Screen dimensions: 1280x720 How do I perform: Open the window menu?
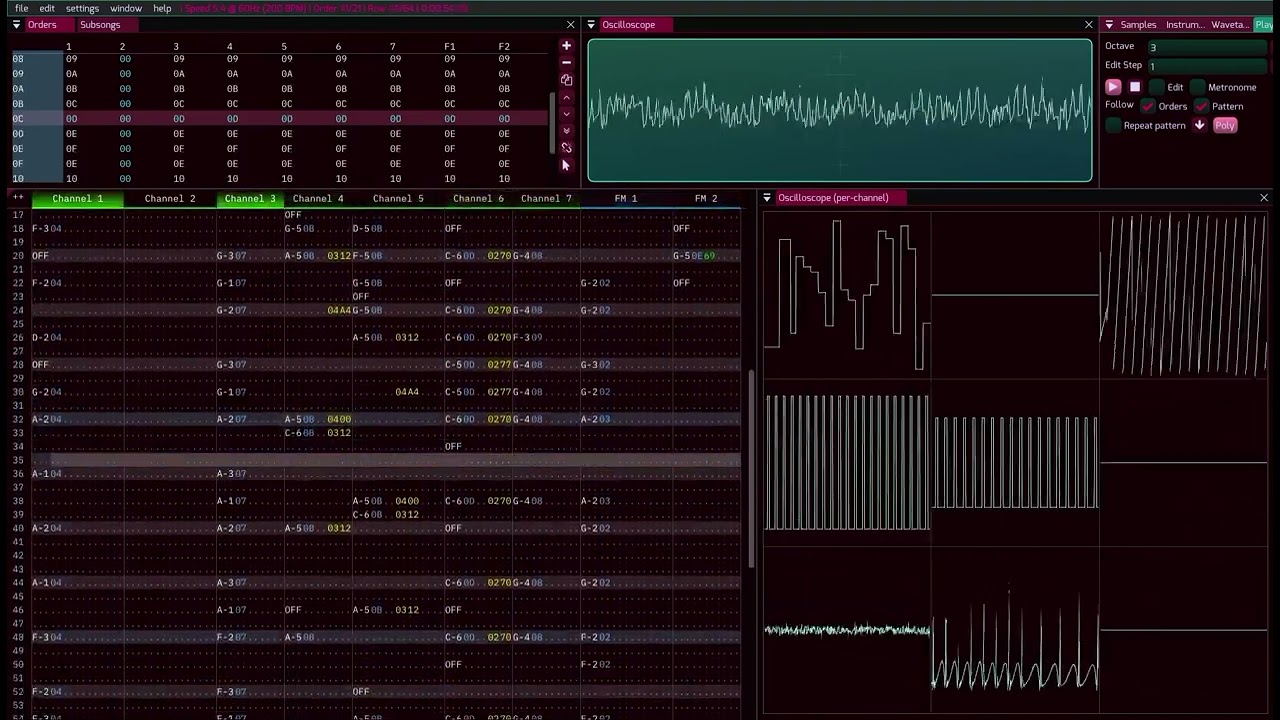point(126,8)
